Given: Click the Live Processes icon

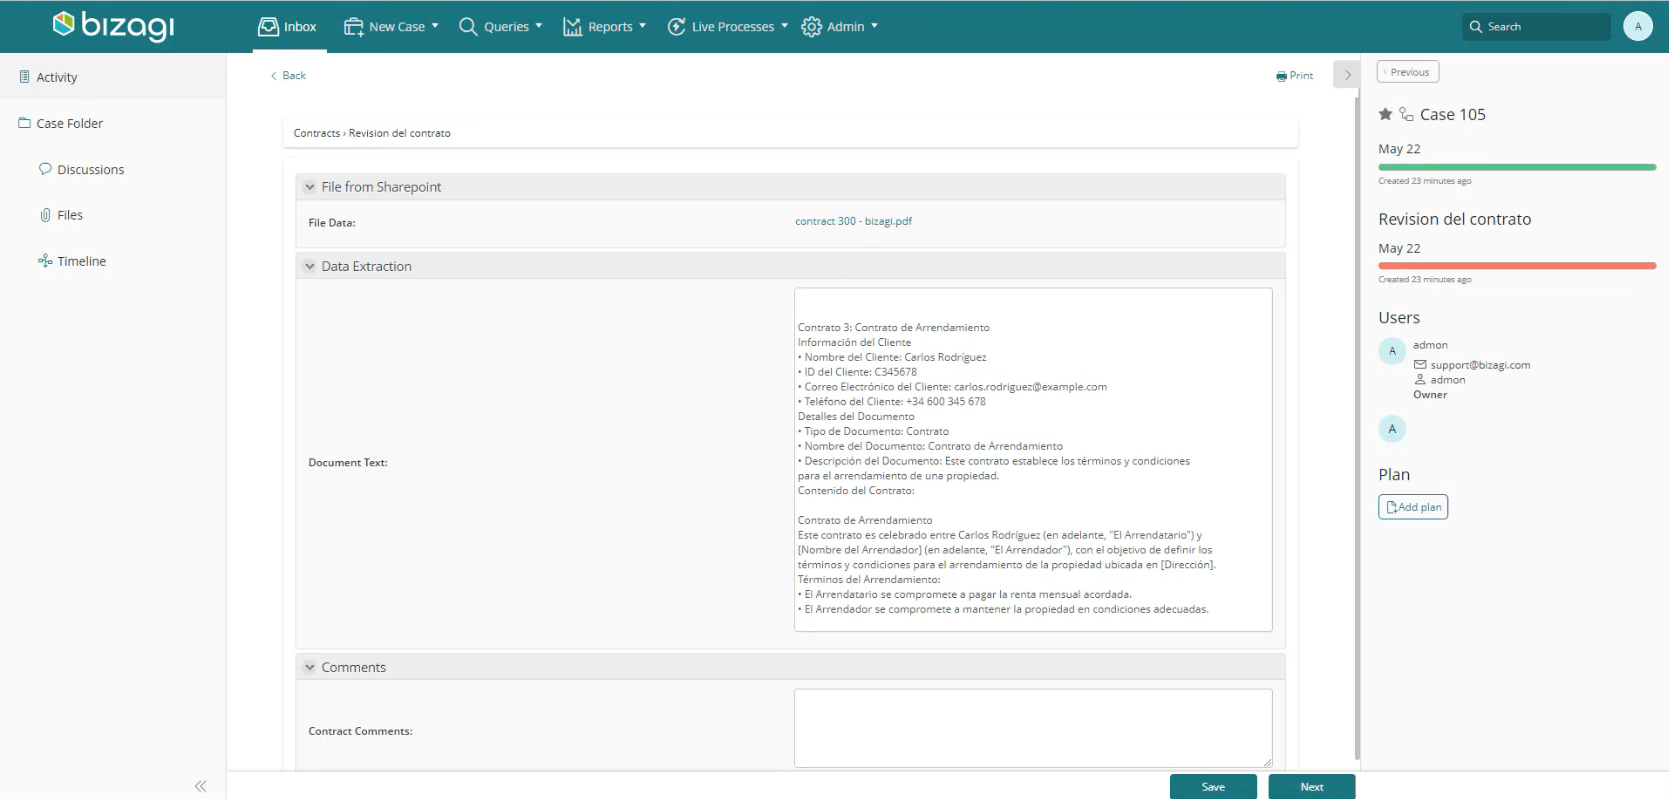Looking at the screenshot, I should tap(676, 27).
